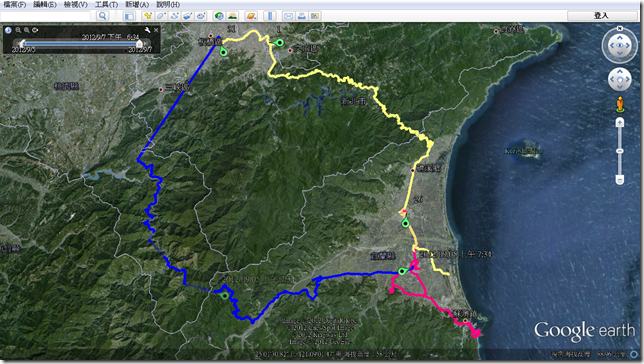Viewport: 644px width, 364px height.
Task: Toggle the sidebar panel icon
Action: coord(129,16)
